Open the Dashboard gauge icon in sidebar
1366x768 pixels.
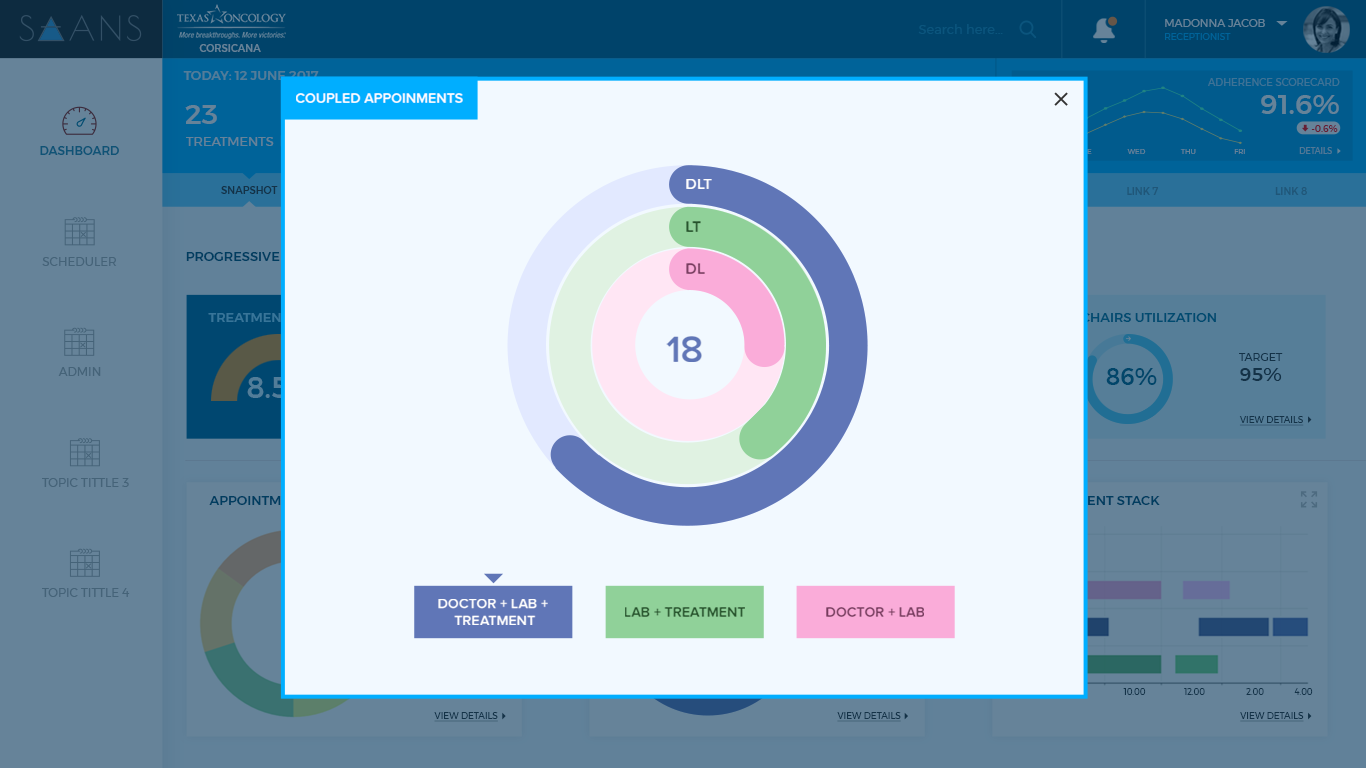coord(79,122)
